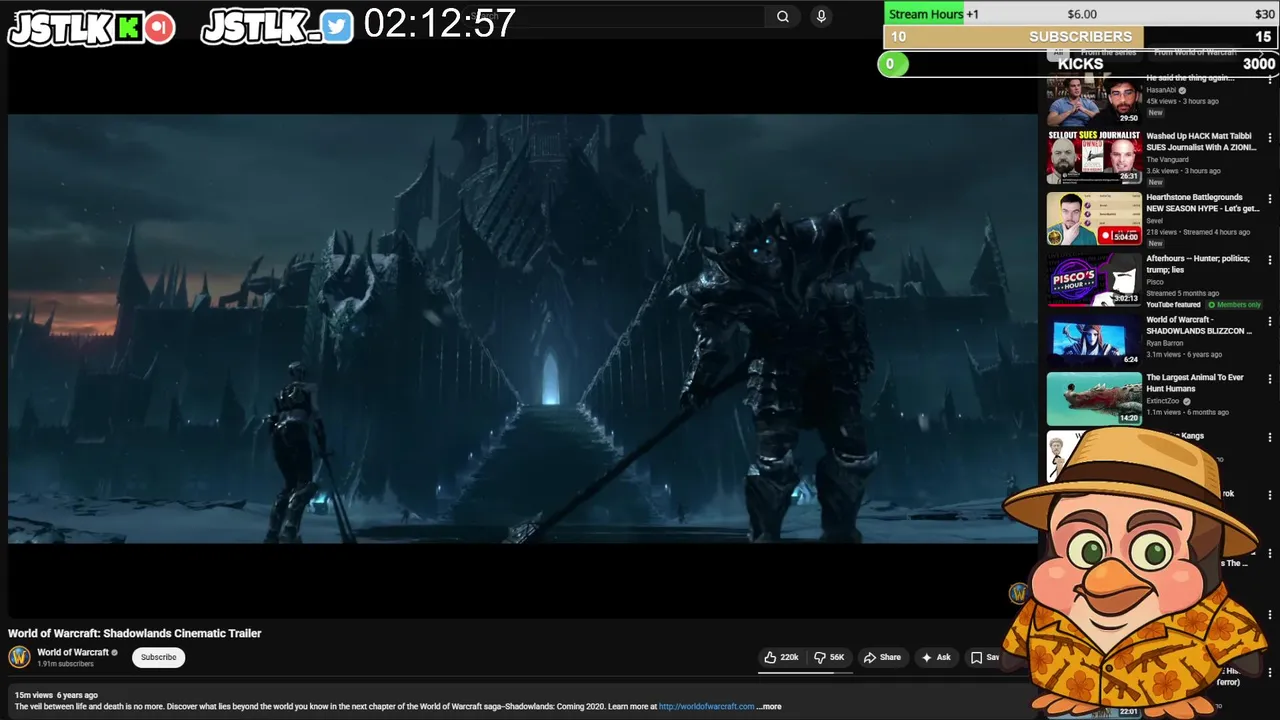Click the 'Members only' badge on Afterhours
This screenshot has width=1280, height=720.
(x=1234, y=304)
